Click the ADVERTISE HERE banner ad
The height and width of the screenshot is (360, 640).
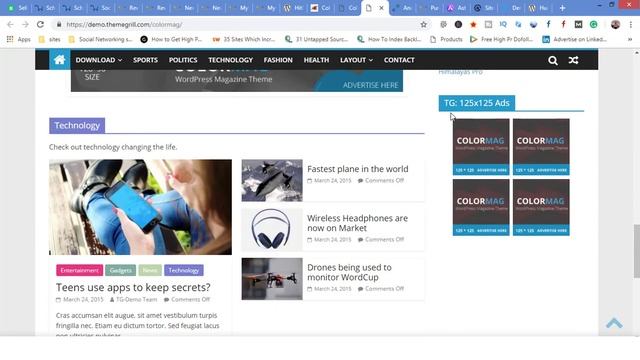pyautogui.click(x=237, y=80)
